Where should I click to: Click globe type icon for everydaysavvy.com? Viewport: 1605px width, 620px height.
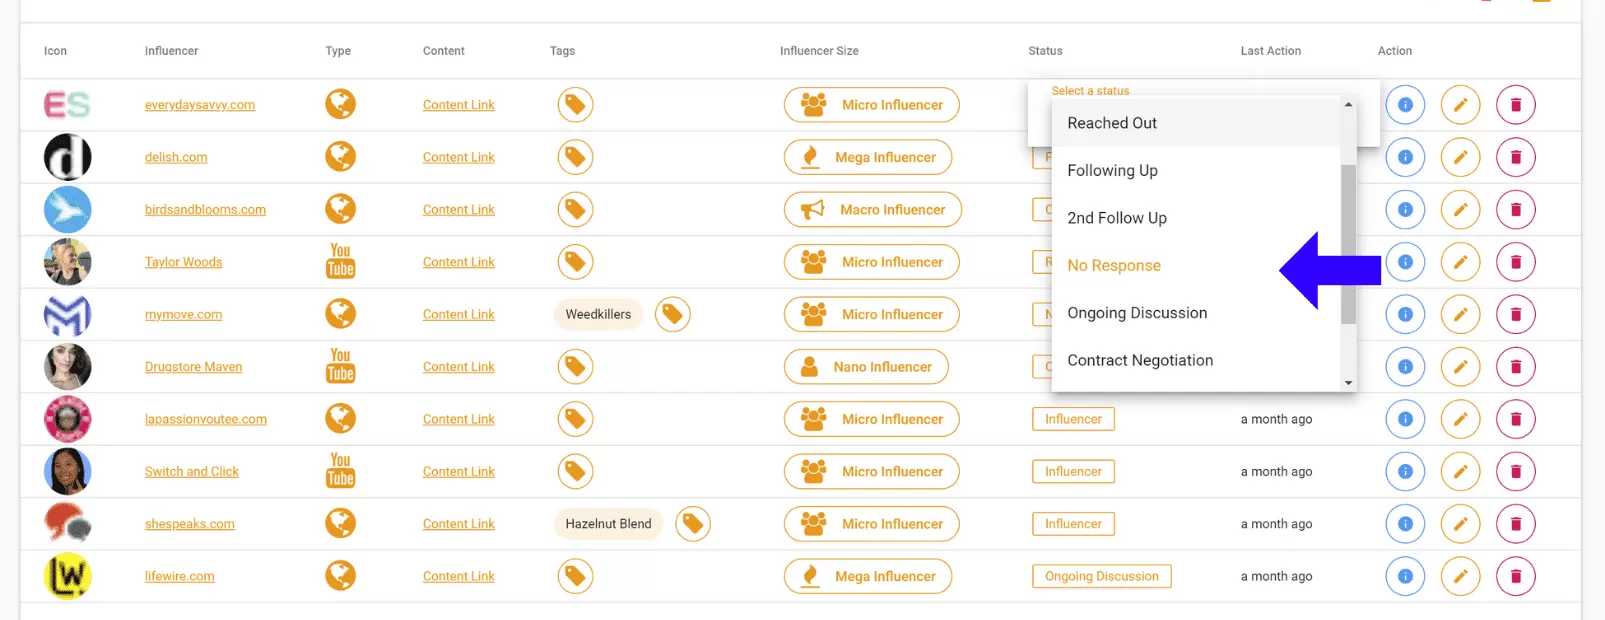tap(340, 104)
